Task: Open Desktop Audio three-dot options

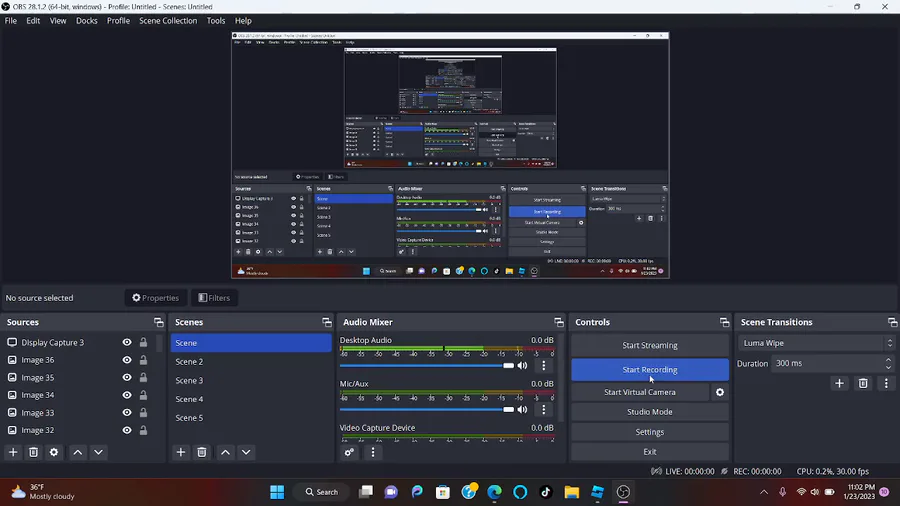Action: point(544,365)
